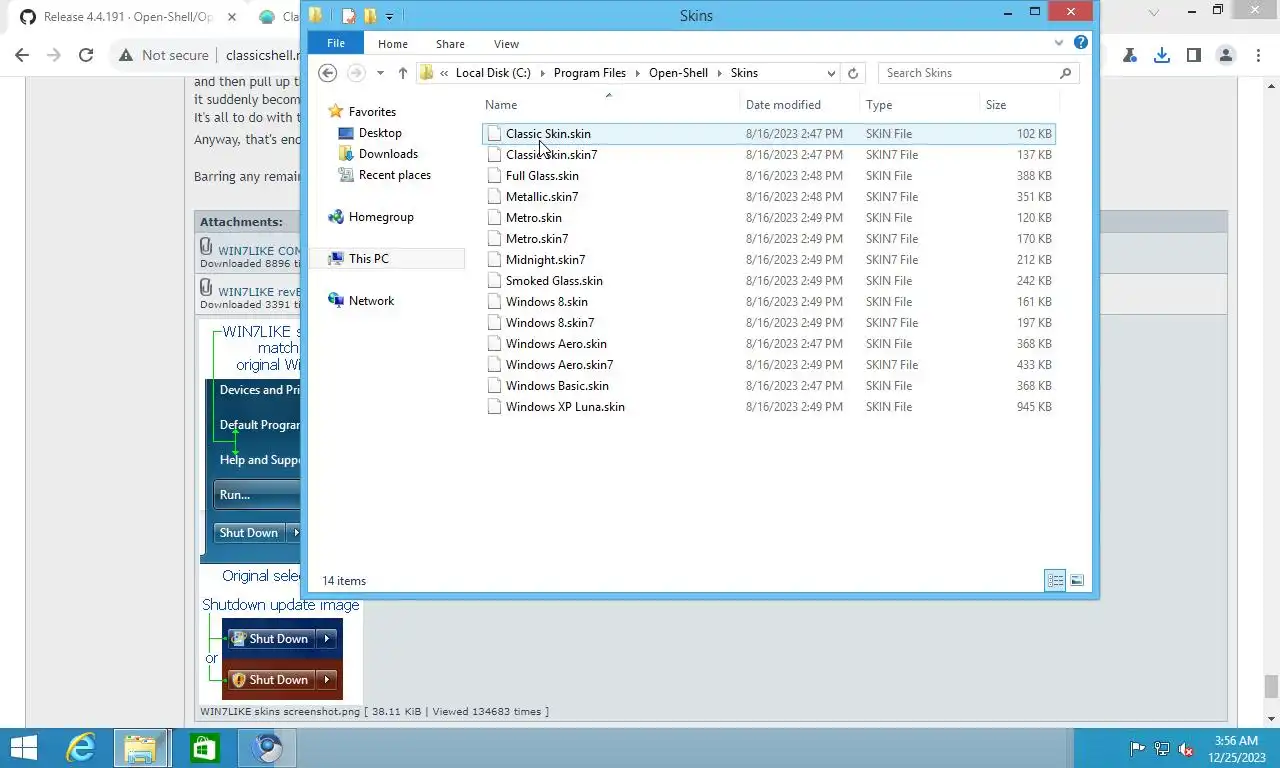The image size is (1280, 768).
Task: Launch Internet Explorer from taskbar
Action: tap(80, 748)
